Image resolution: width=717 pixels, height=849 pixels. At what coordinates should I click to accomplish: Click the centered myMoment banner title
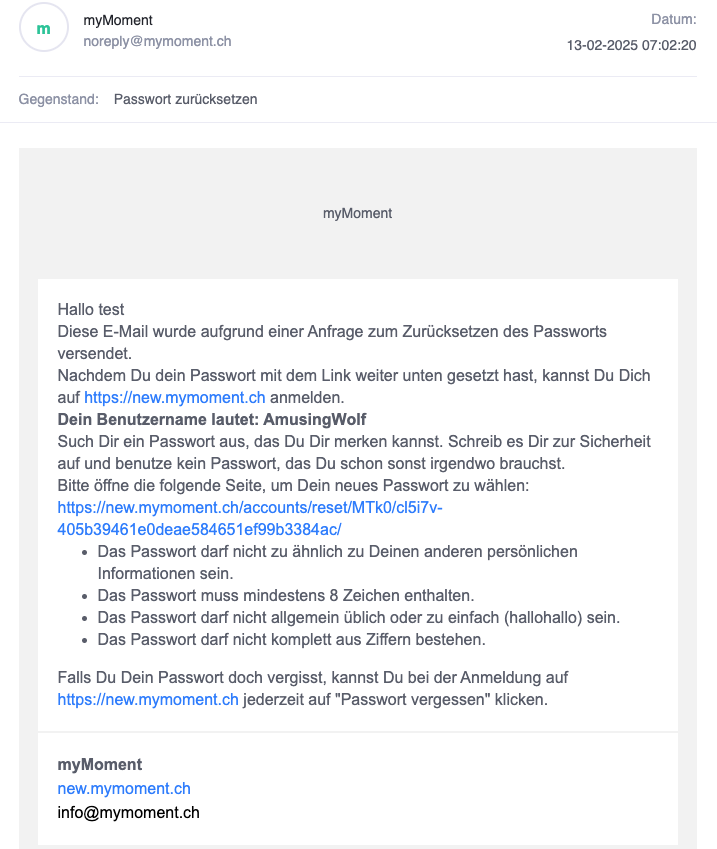357,213
